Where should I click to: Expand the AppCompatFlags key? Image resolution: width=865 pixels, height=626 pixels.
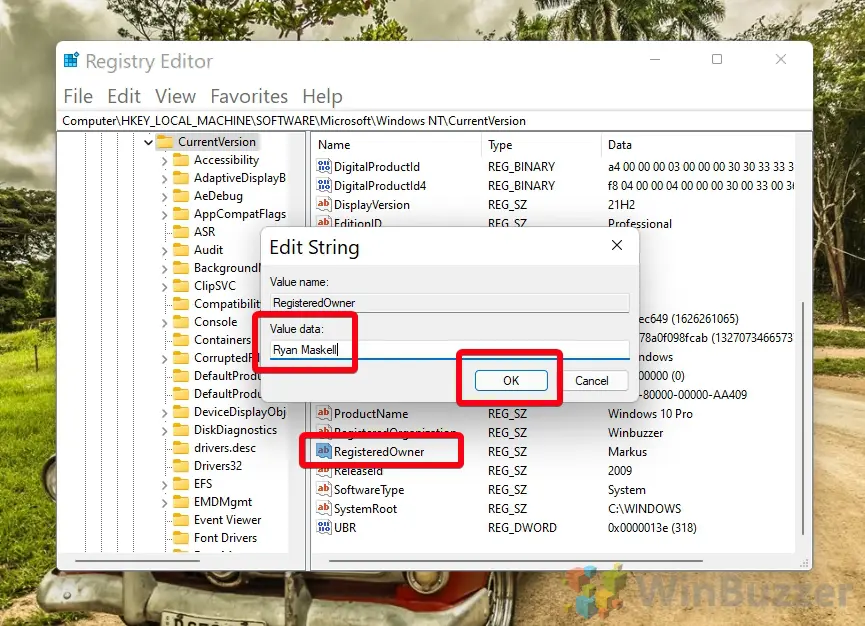pos(165,214)
